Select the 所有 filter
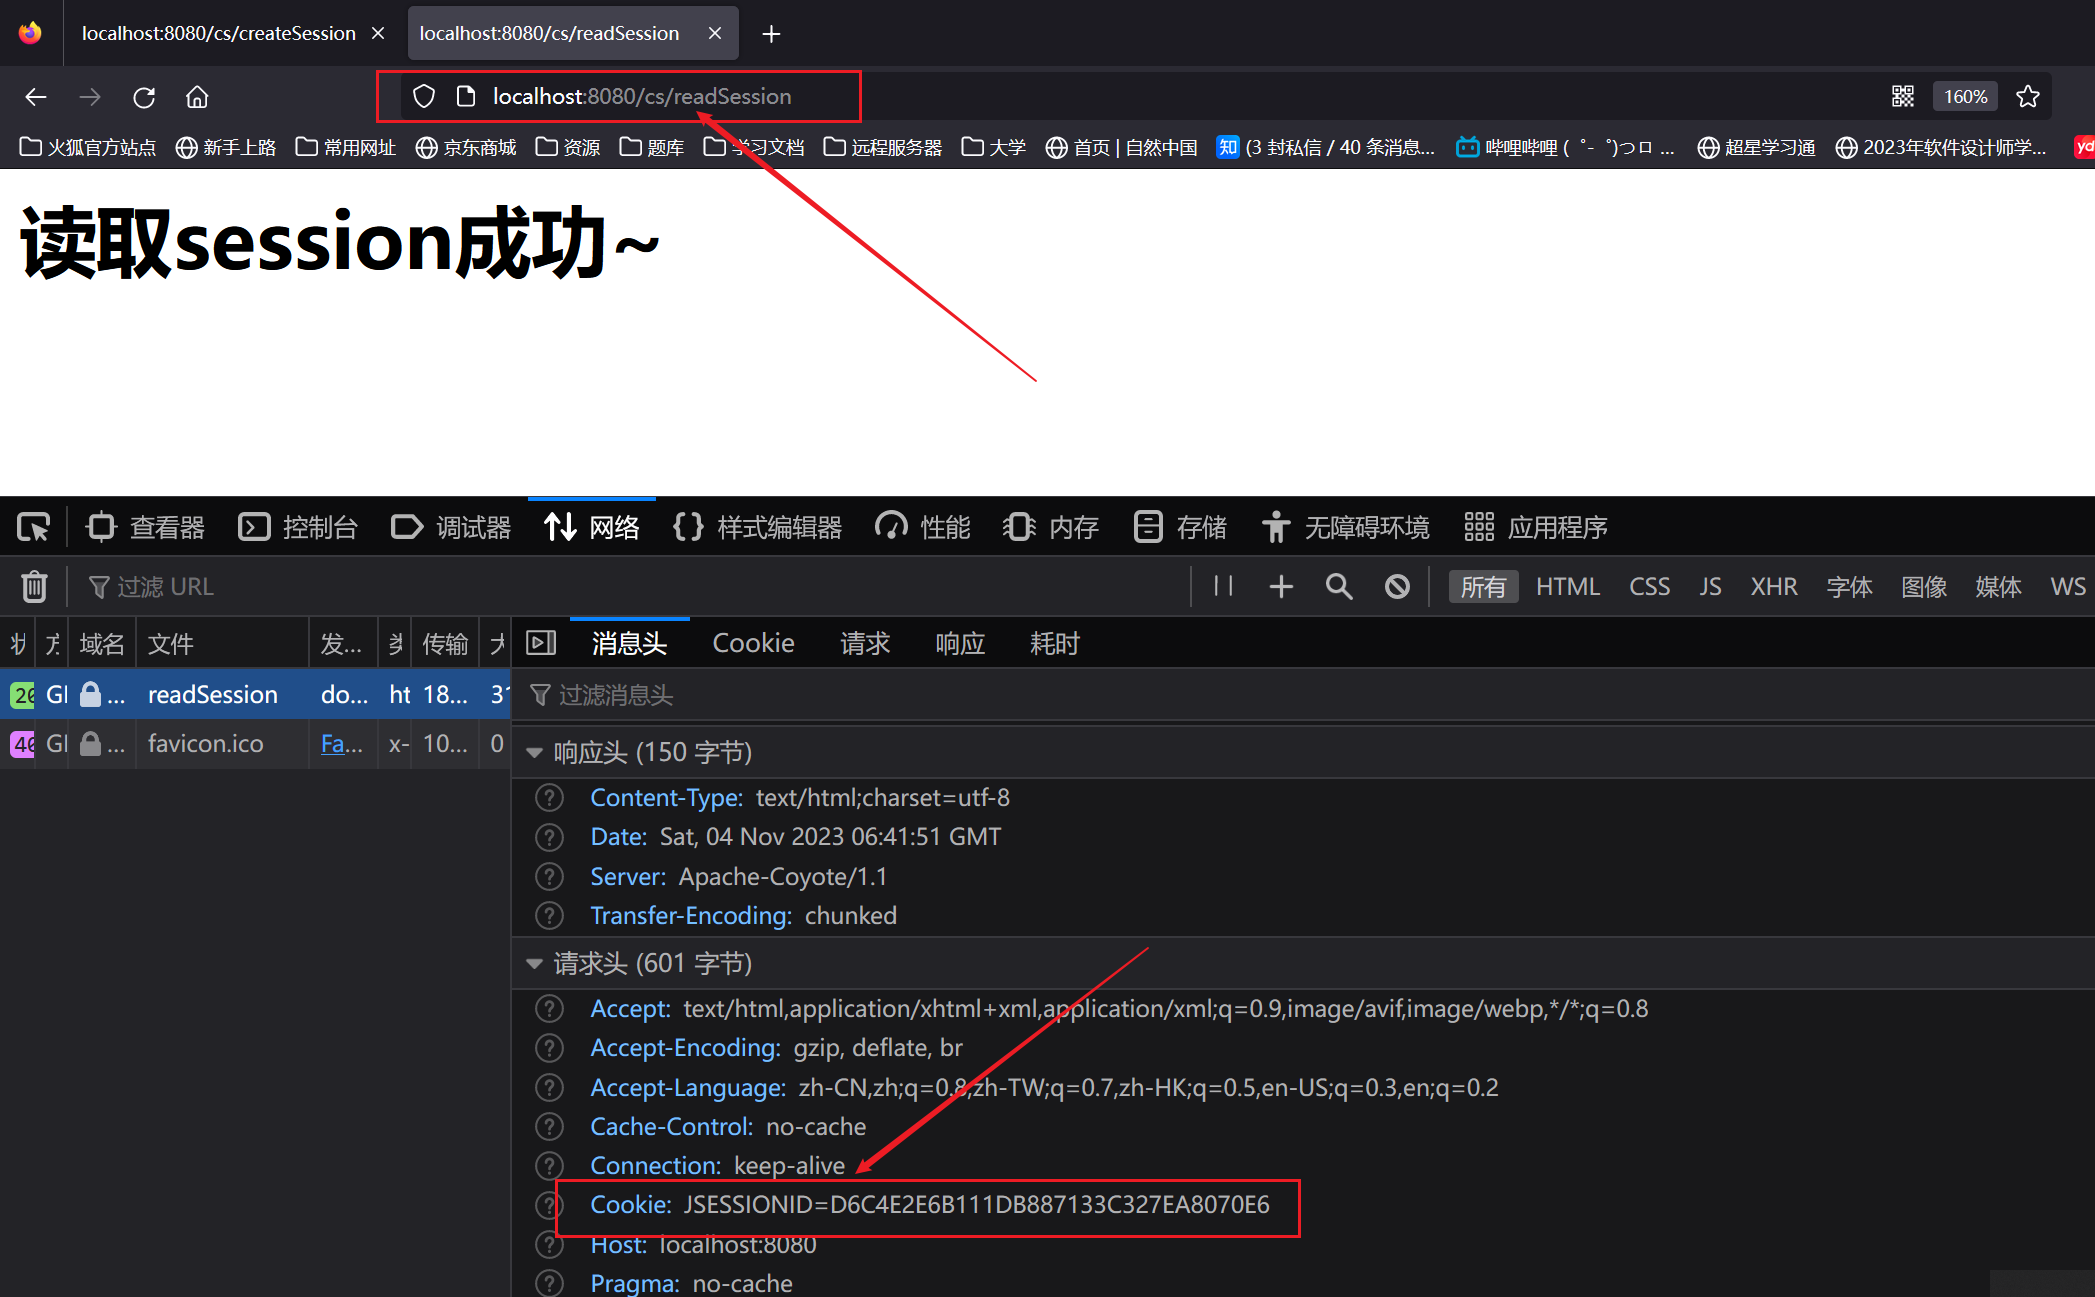 1483,587
